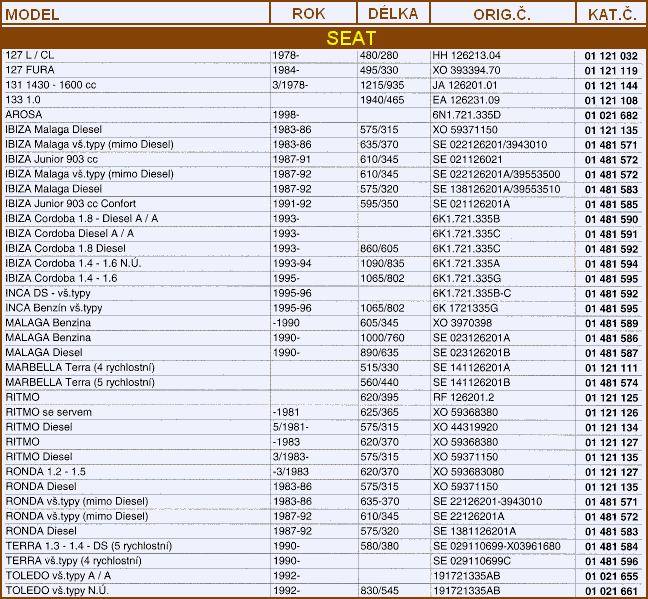Click catalog number 01 021 655

(611, 577)
